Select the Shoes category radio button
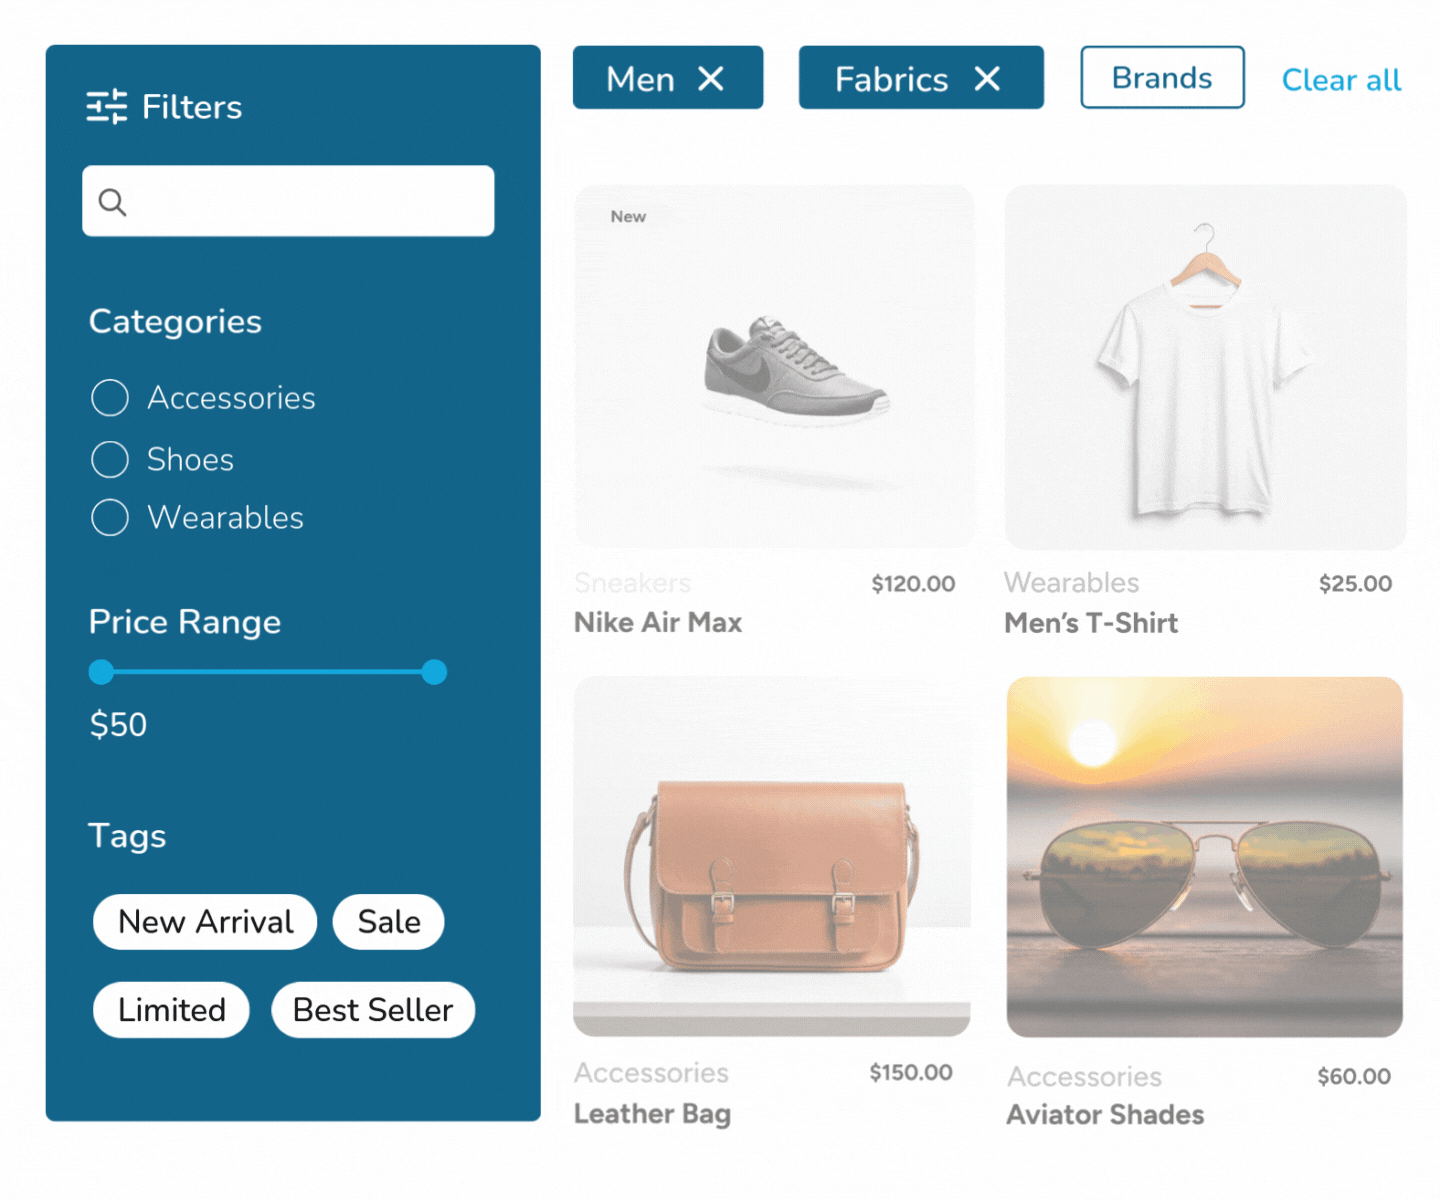The image size is (1440, 1200). tap(110, 459)
